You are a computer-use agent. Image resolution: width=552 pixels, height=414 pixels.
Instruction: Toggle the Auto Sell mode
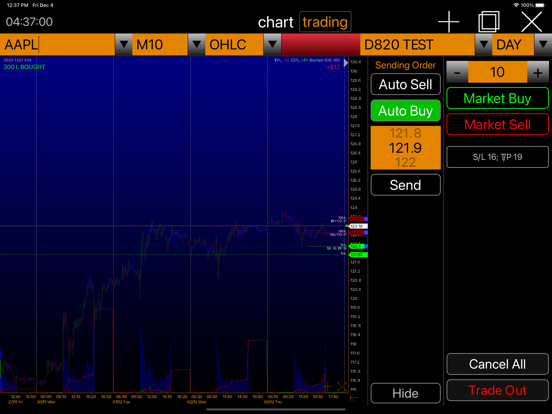click(405, 84)
